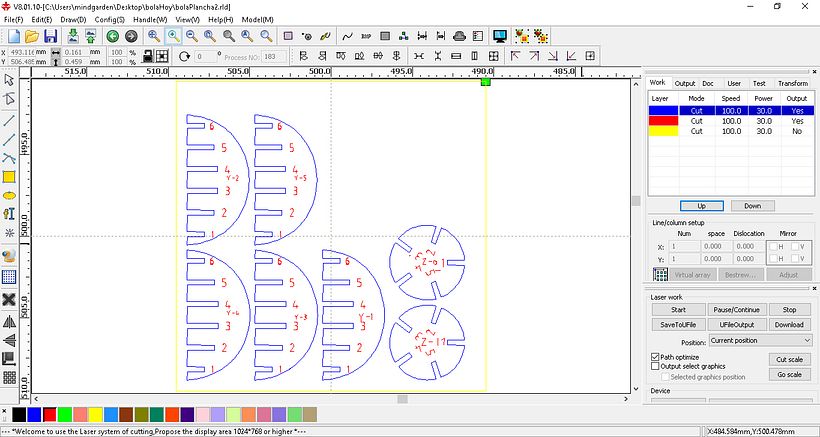Click the monitor preview icon
Image resolution: width=820 pixels, height=437 pixels.
coord(500,36)
